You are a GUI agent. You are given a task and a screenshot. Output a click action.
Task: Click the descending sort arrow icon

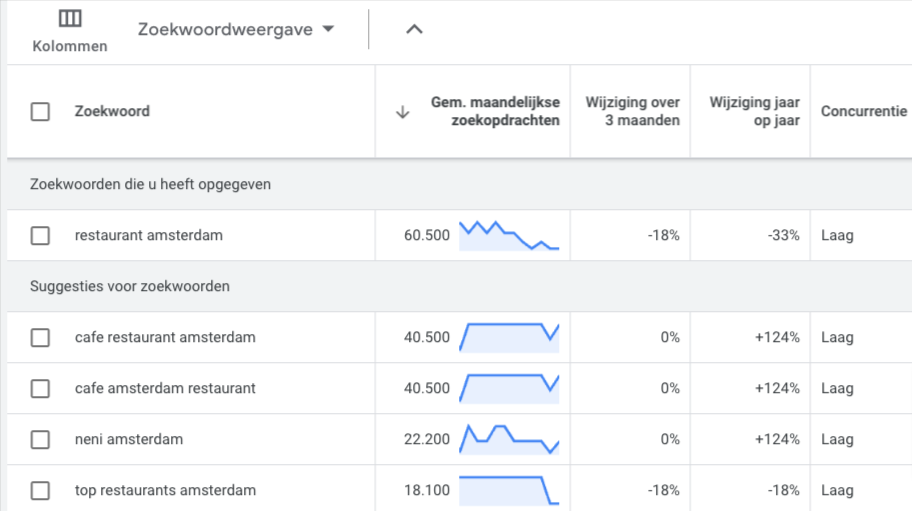point(403,112)
